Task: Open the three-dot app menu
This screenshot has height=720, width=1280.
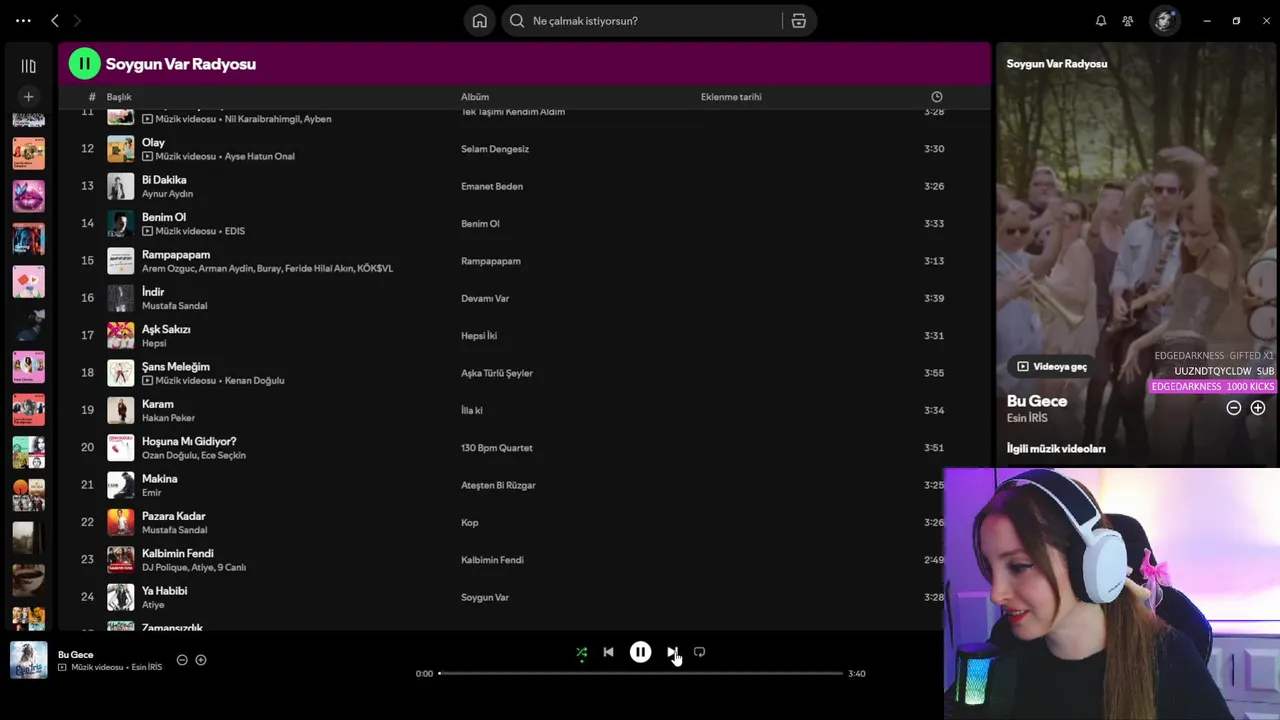Action: [x=23, y=20]
